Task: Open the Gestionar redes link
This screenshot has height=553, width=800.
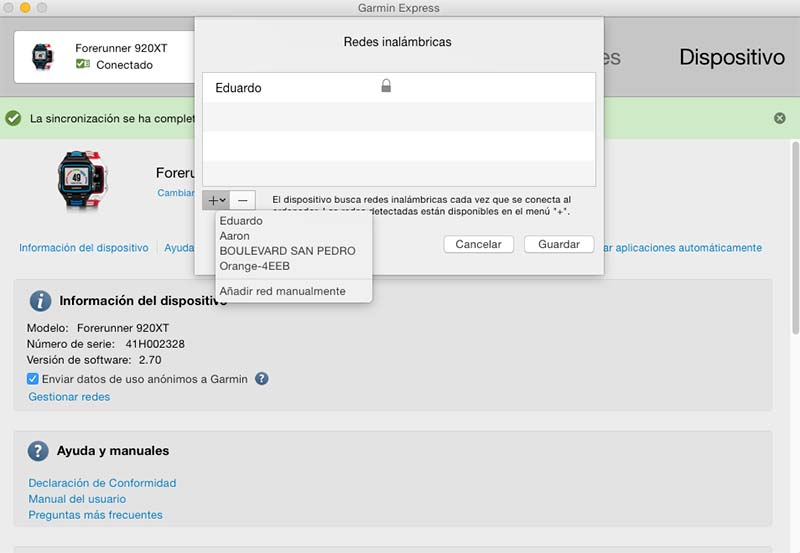Action: [x=69, y=397]
